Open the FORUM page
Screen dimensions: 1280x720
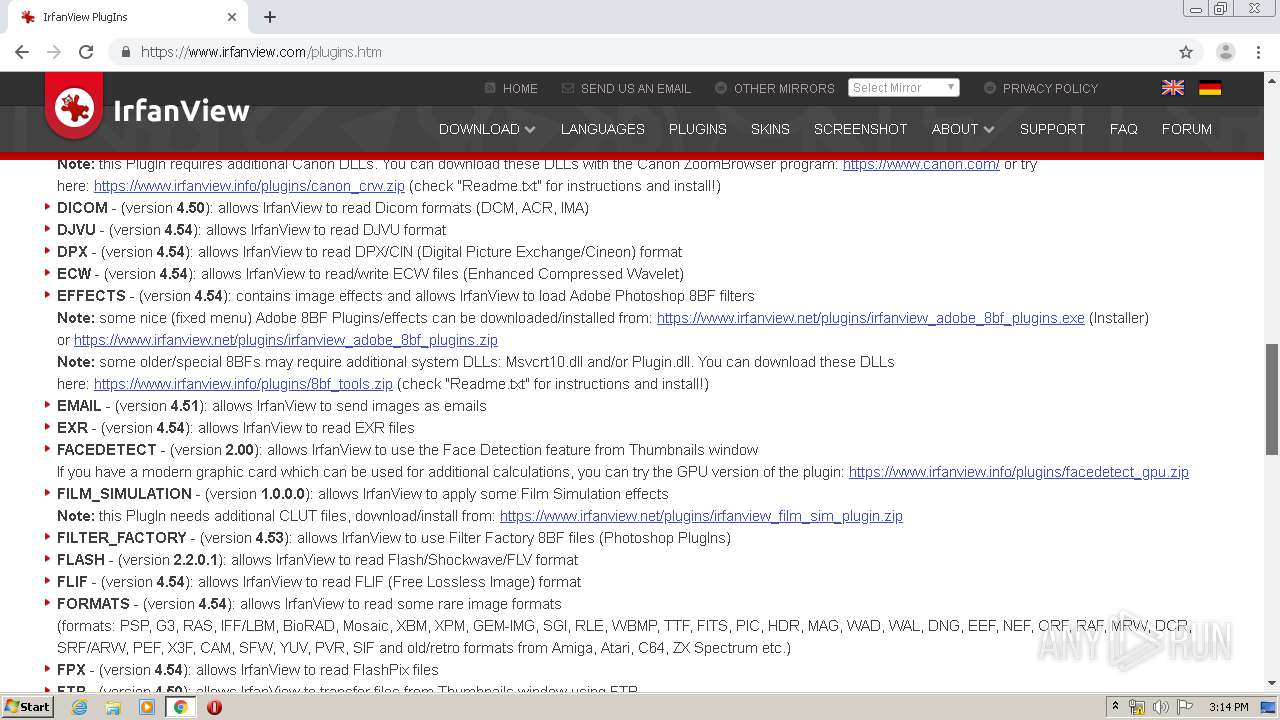[x=1186, y=129]
